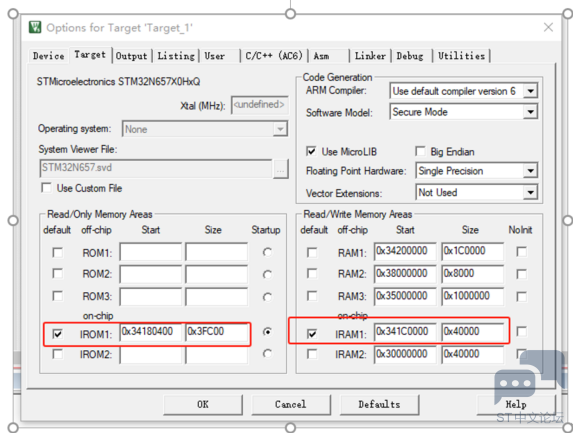Enable NoInit for RAM3
This screenshot has width=573, height=433.
pos(521,296)
